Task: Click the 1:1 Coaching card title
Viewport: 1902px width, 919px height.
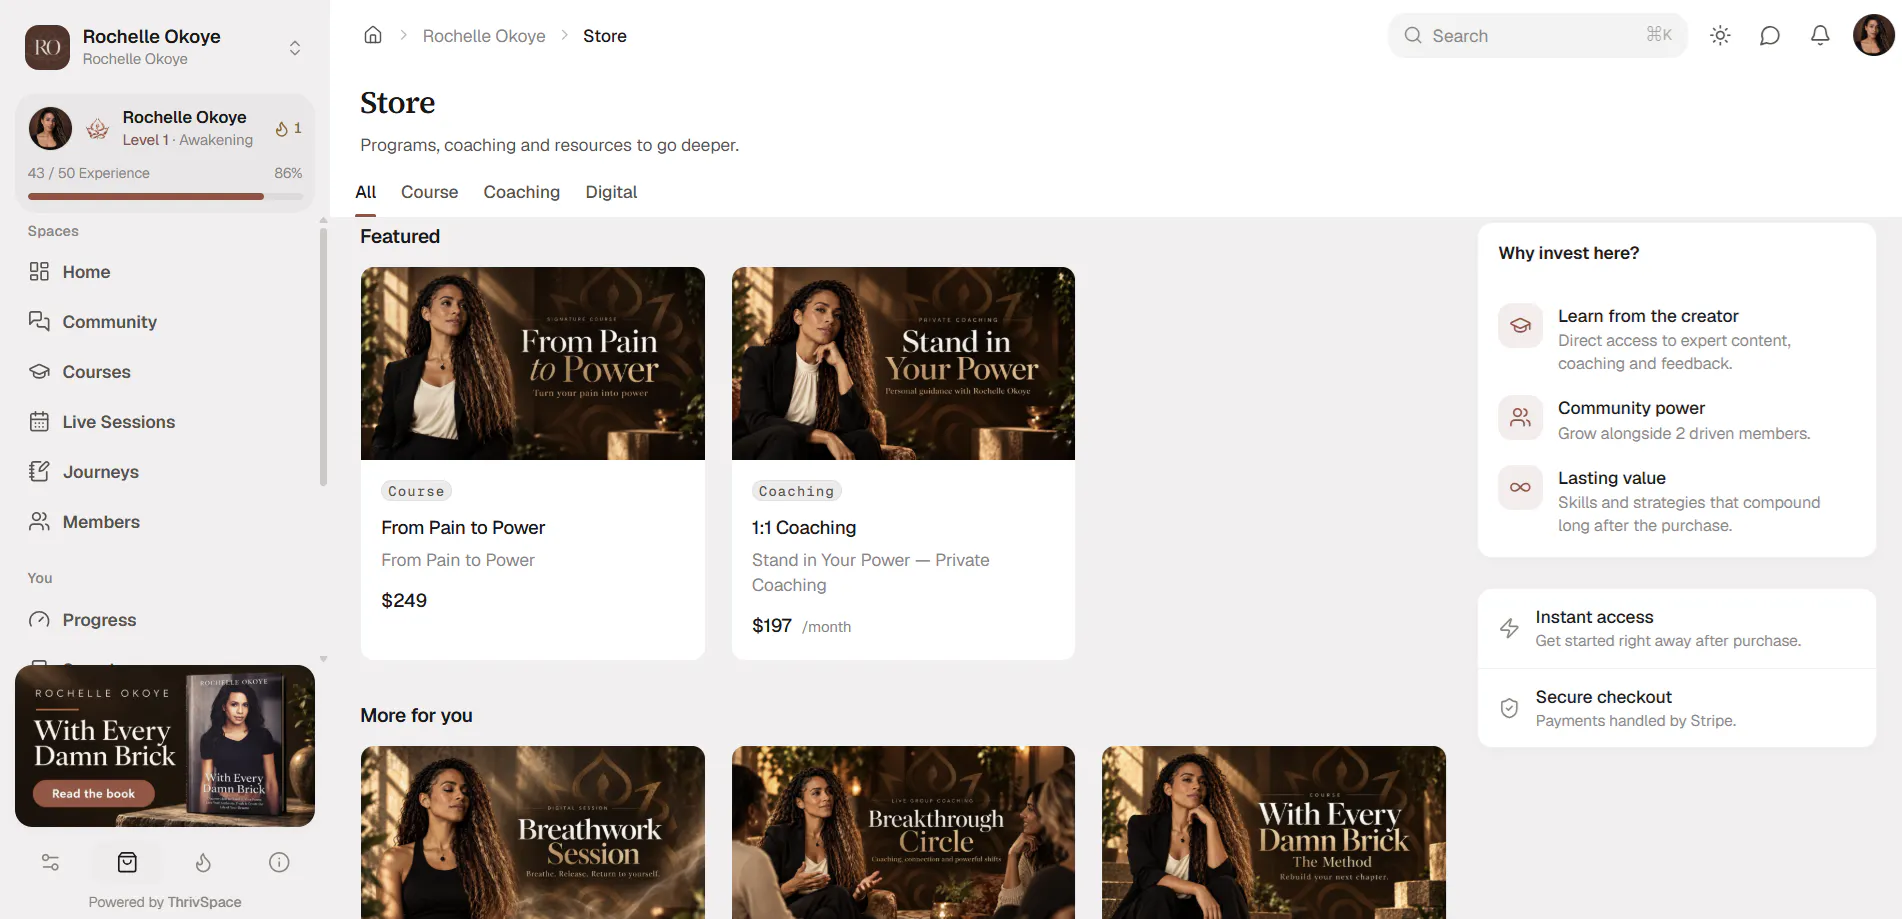Action: pos(804,527)
